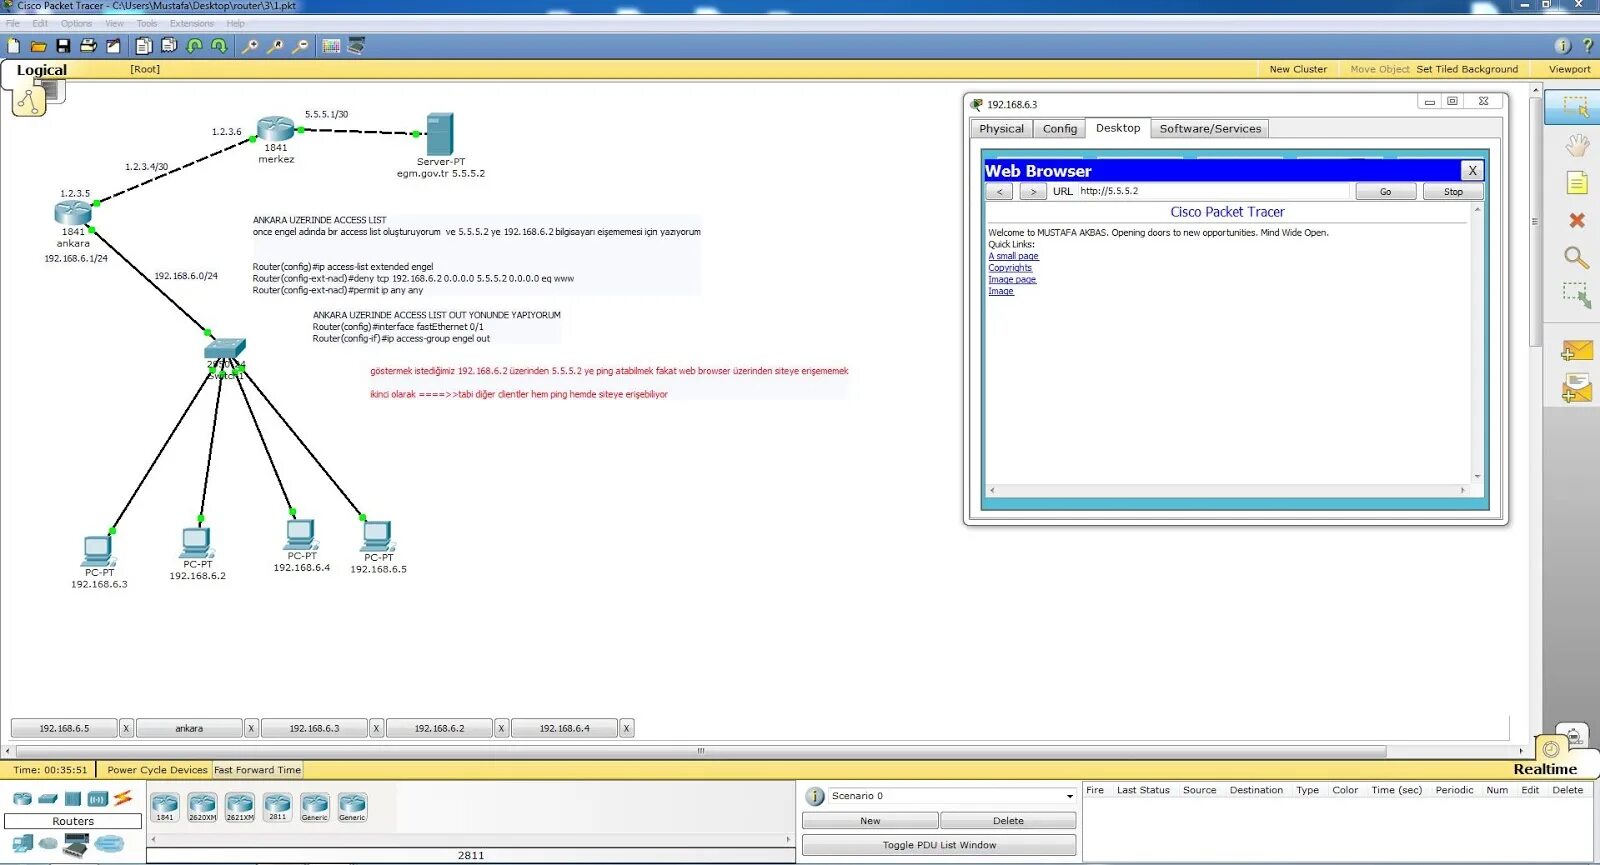Viewport: 1600px width, 865px height.
Task: Open the 'A small page' link
Action: tap(1013, 256)
